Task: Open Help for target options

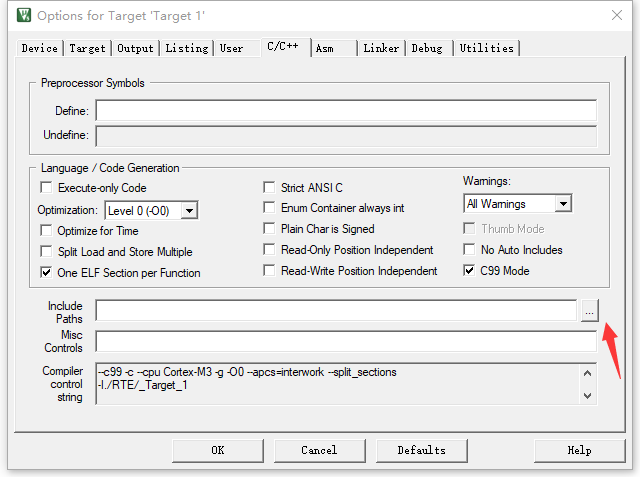Action: pyautogui.click(x=580, y=450)
